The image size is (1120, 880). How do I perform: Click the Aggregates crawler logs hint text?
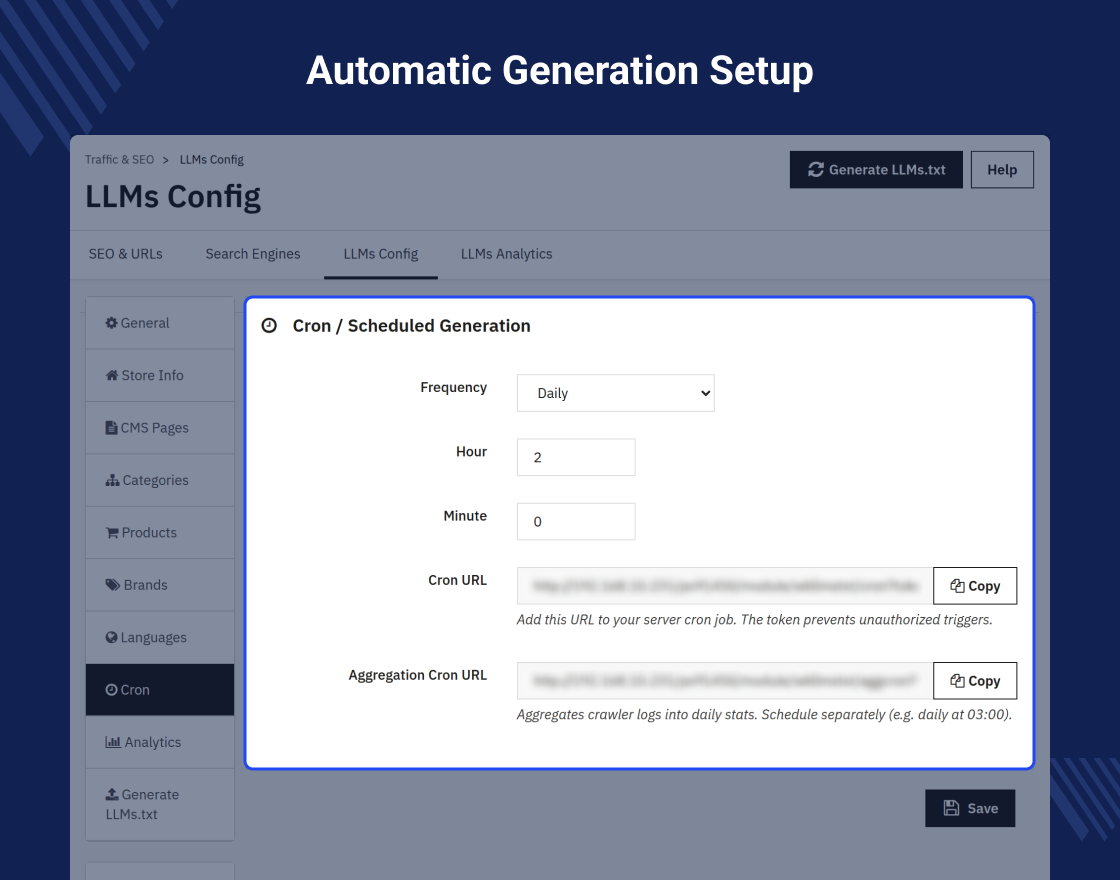tap(764, 714)
